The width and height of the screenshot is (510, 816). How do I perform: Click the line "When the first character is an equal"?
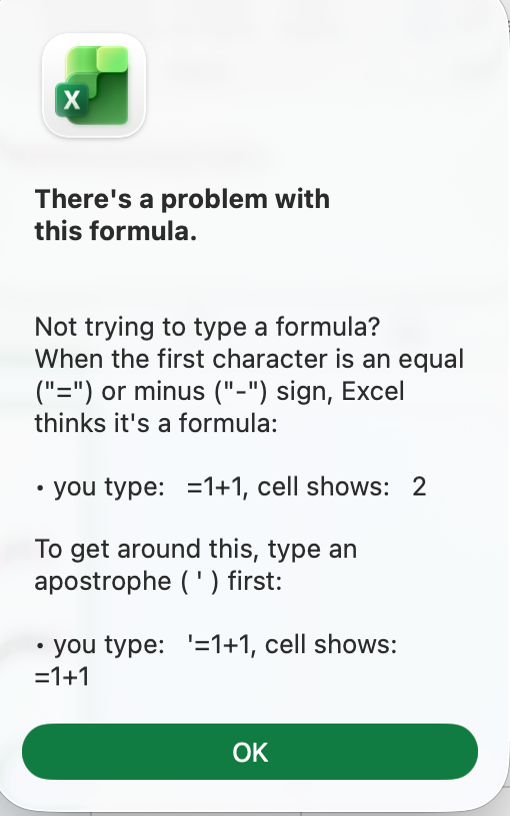249,359
